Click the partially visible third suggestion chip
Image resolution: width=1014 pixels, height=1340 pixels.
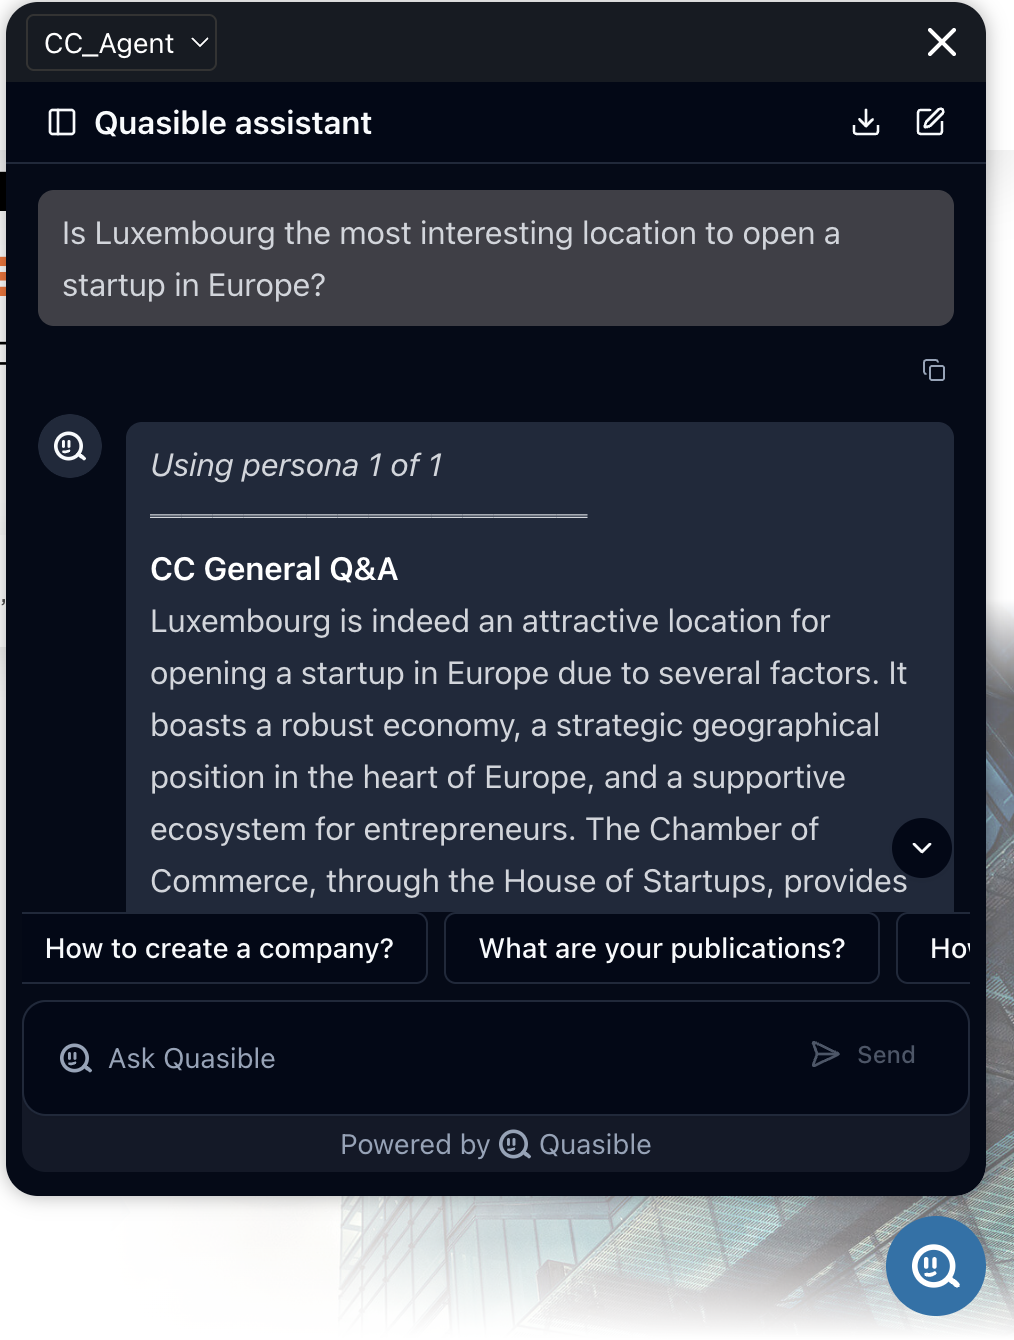coord(940,948)
